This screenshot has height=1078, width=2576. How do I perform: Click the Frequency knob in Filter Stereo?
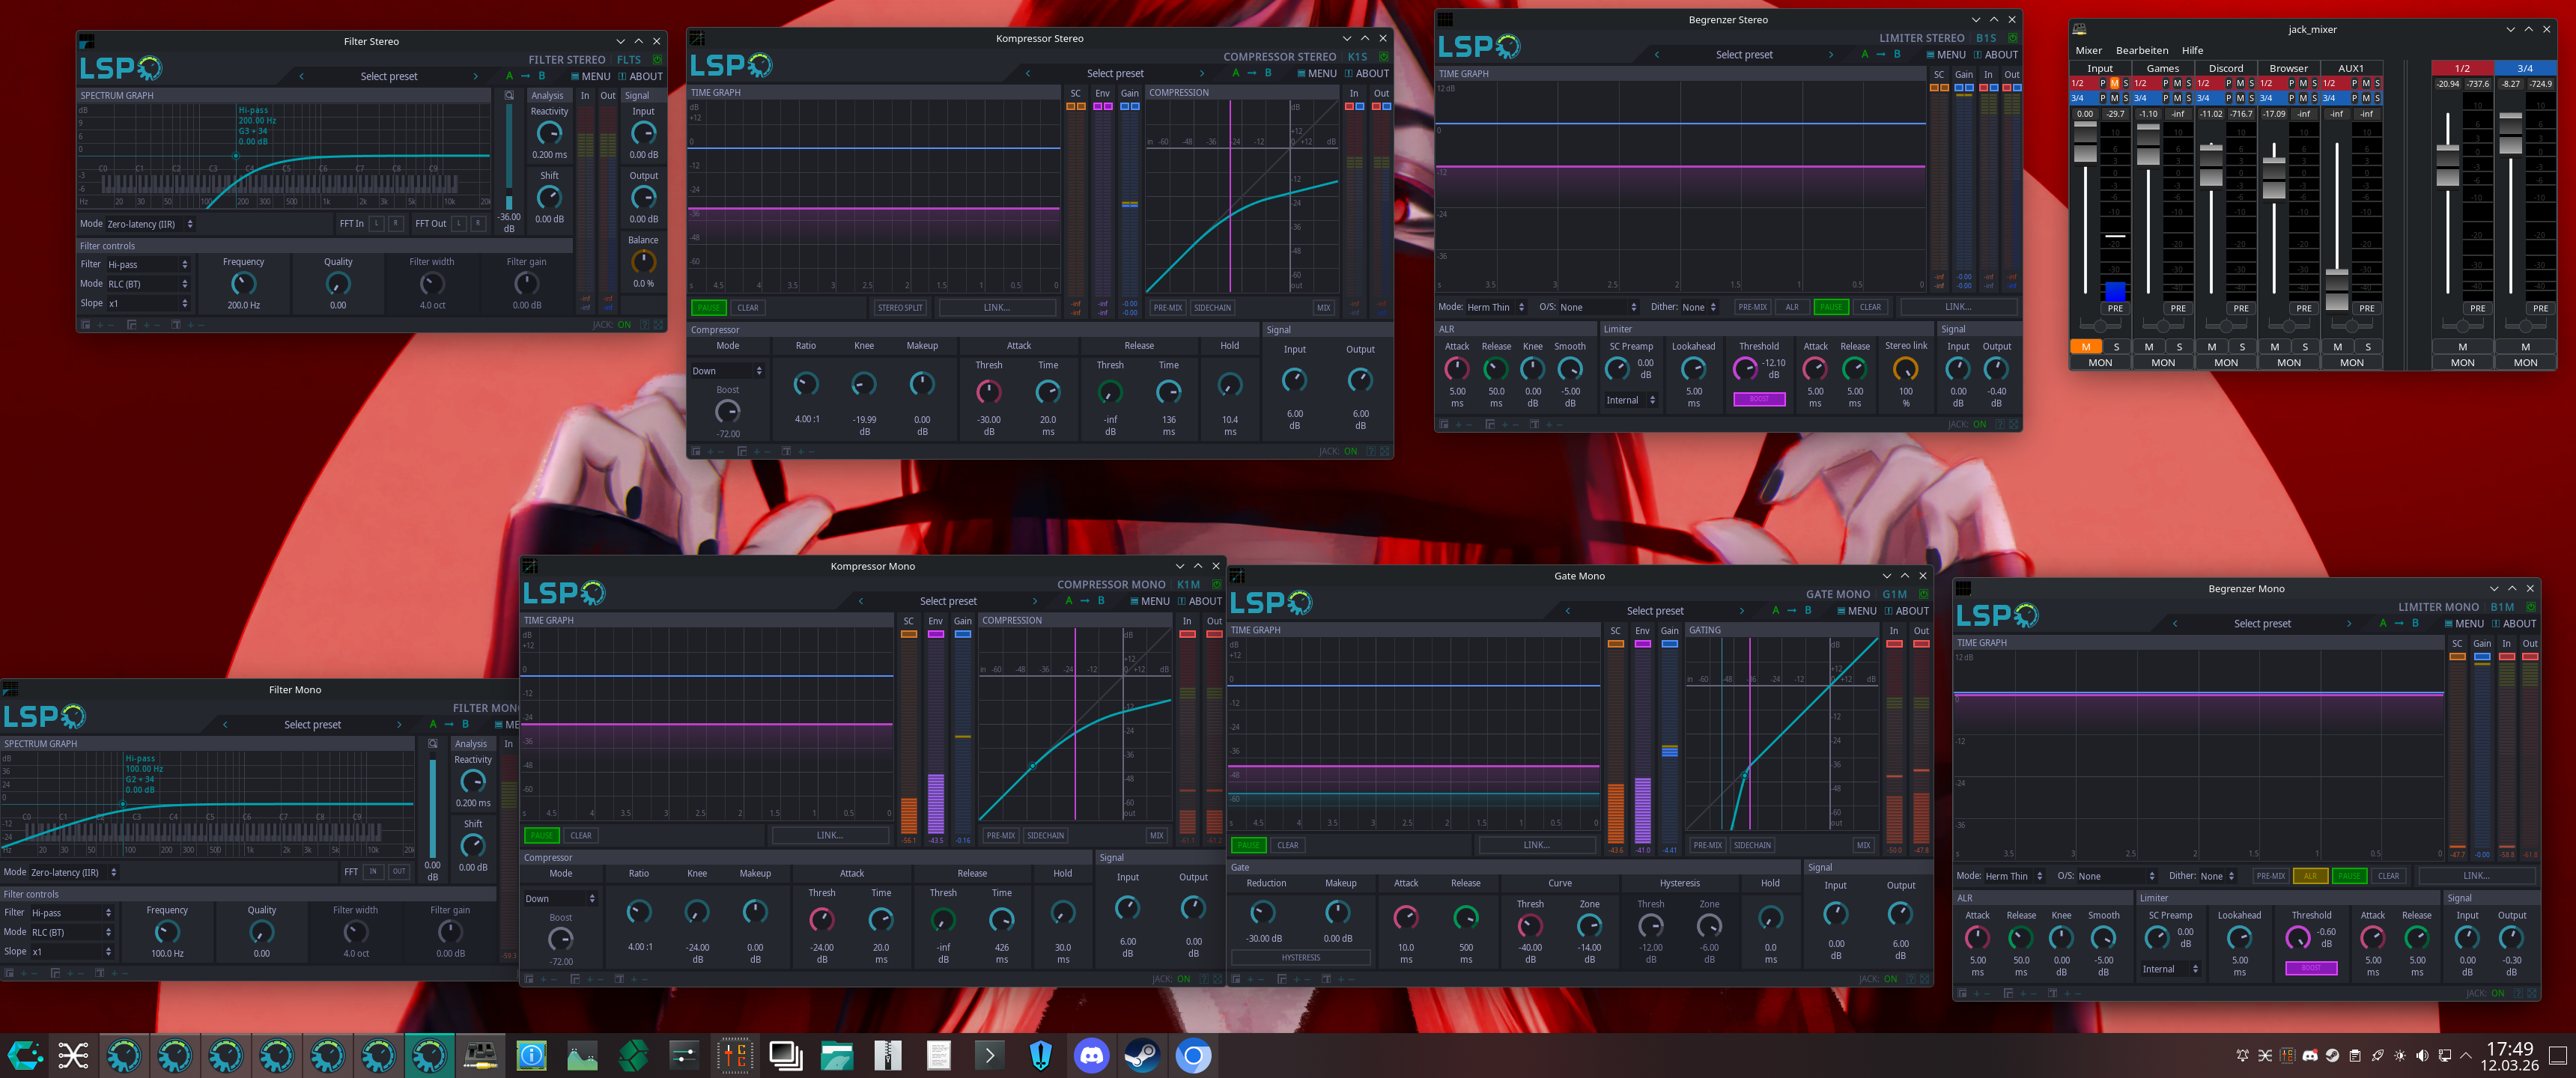point(243,284)
